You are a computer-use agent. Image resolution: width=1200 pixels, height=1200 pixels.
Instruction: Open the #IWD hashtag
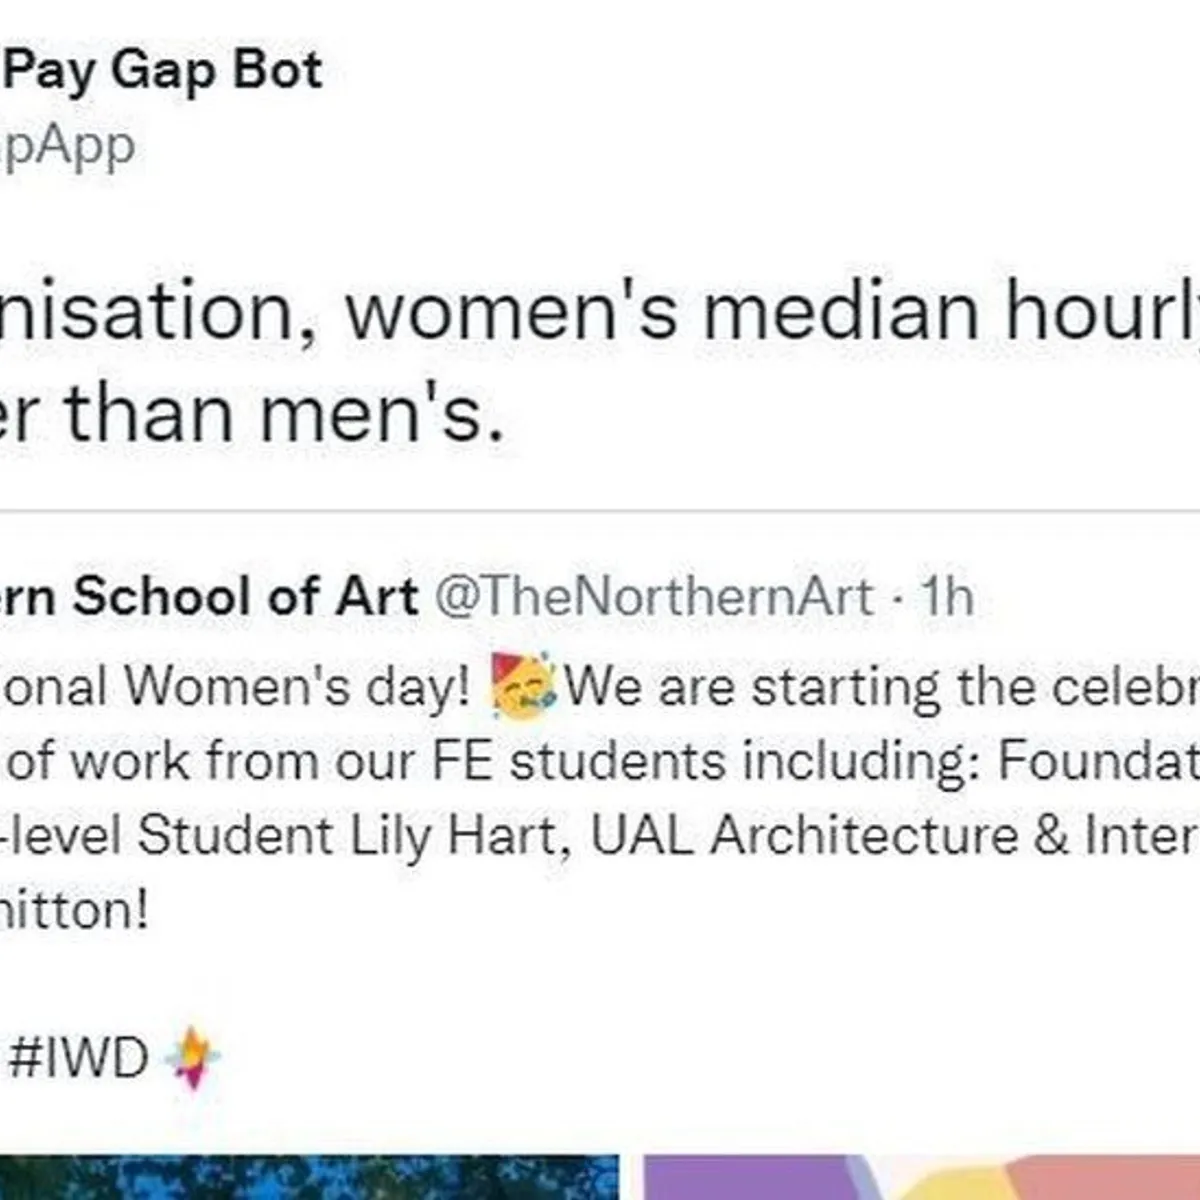pos(78,1058)
